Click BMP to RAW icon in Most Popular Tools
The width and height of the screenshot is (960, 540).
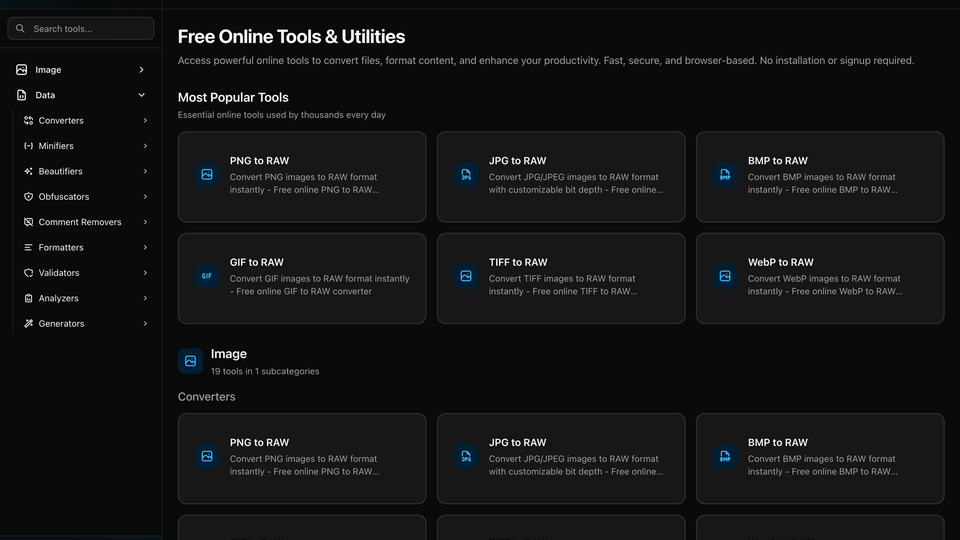pos(725,174)
